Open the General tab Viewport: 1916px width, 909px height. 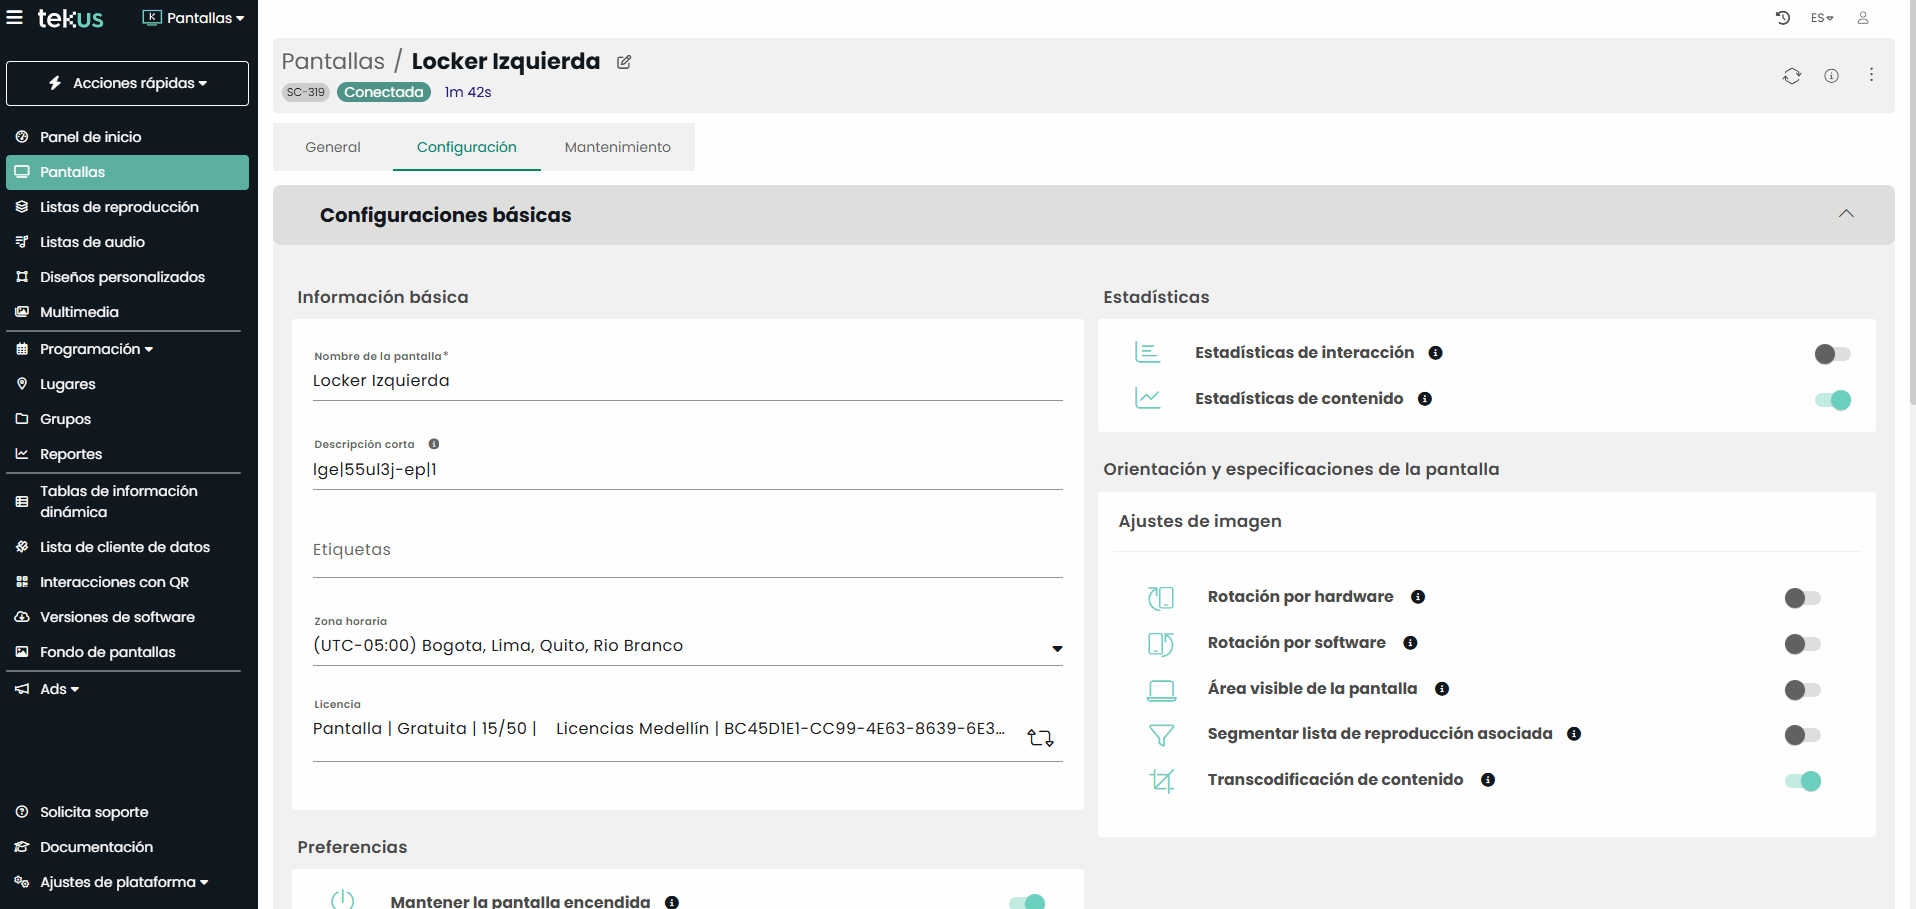(332, 147)
